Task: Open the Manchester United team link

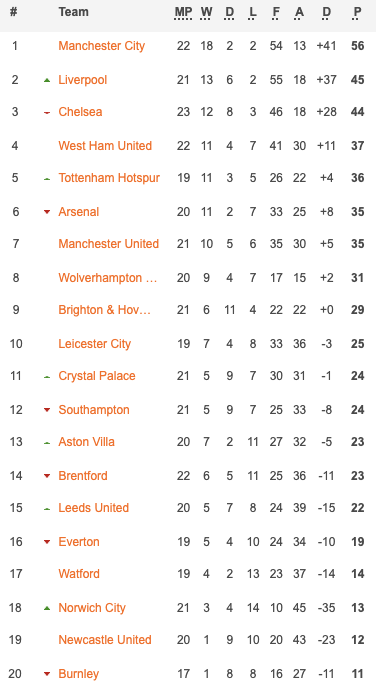Action: (x=109, y=244)
